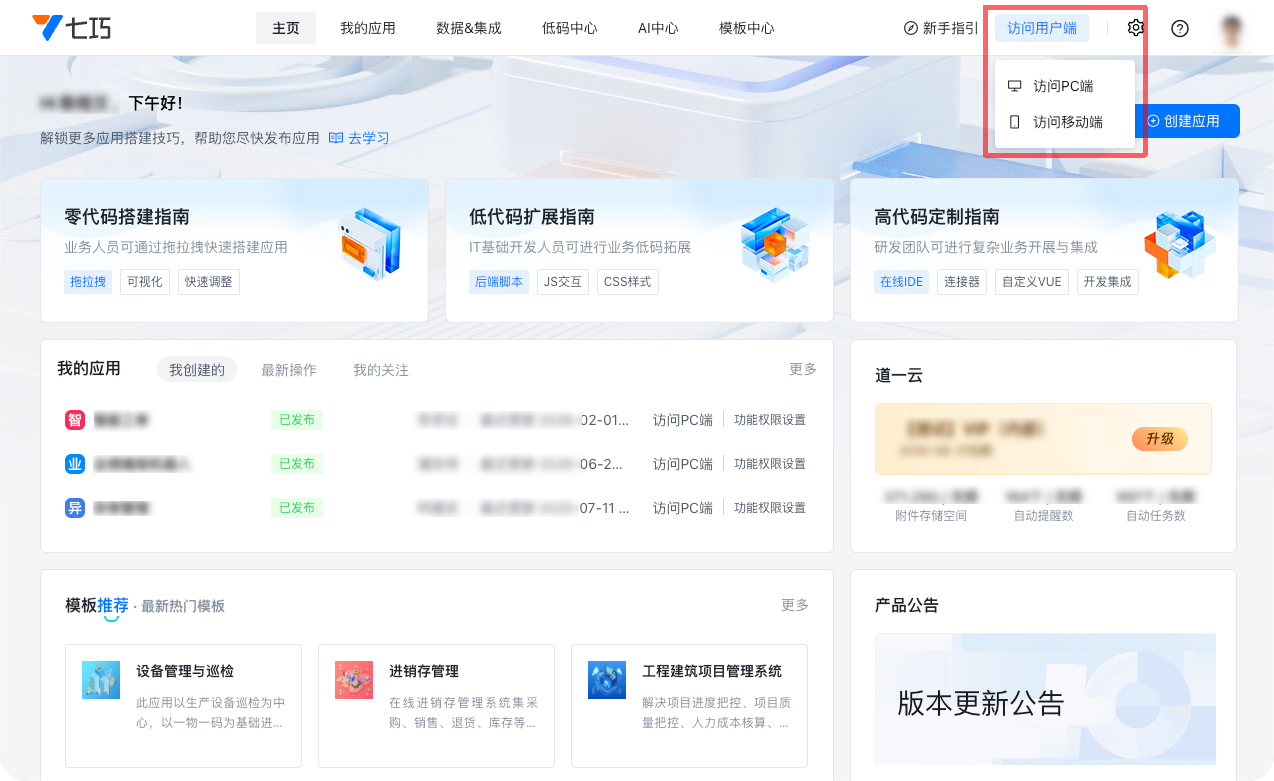Choose 访问移动端 from the dropdown
1274x781 pixels.
1065,122
